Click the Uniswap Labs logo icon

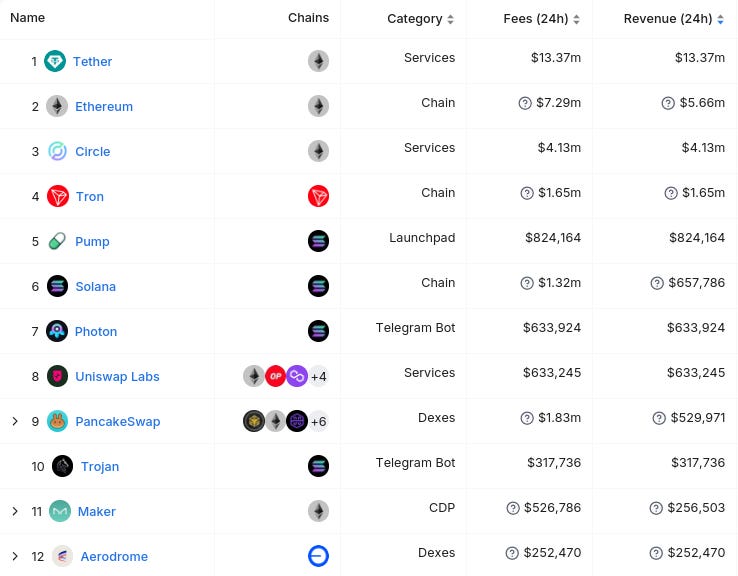(57, 376)
